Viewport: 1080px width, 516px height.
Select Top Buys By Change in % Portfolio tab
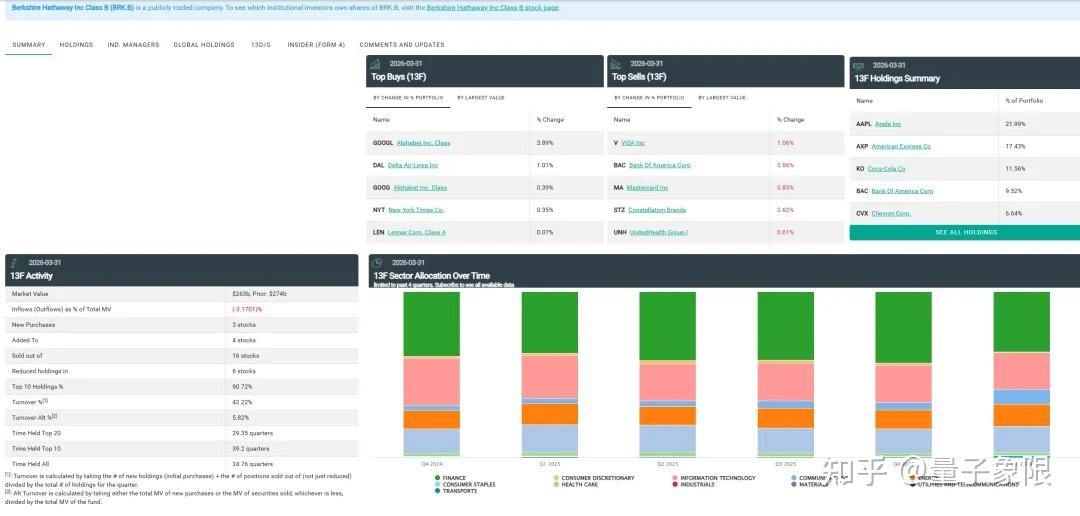[408, 98]
